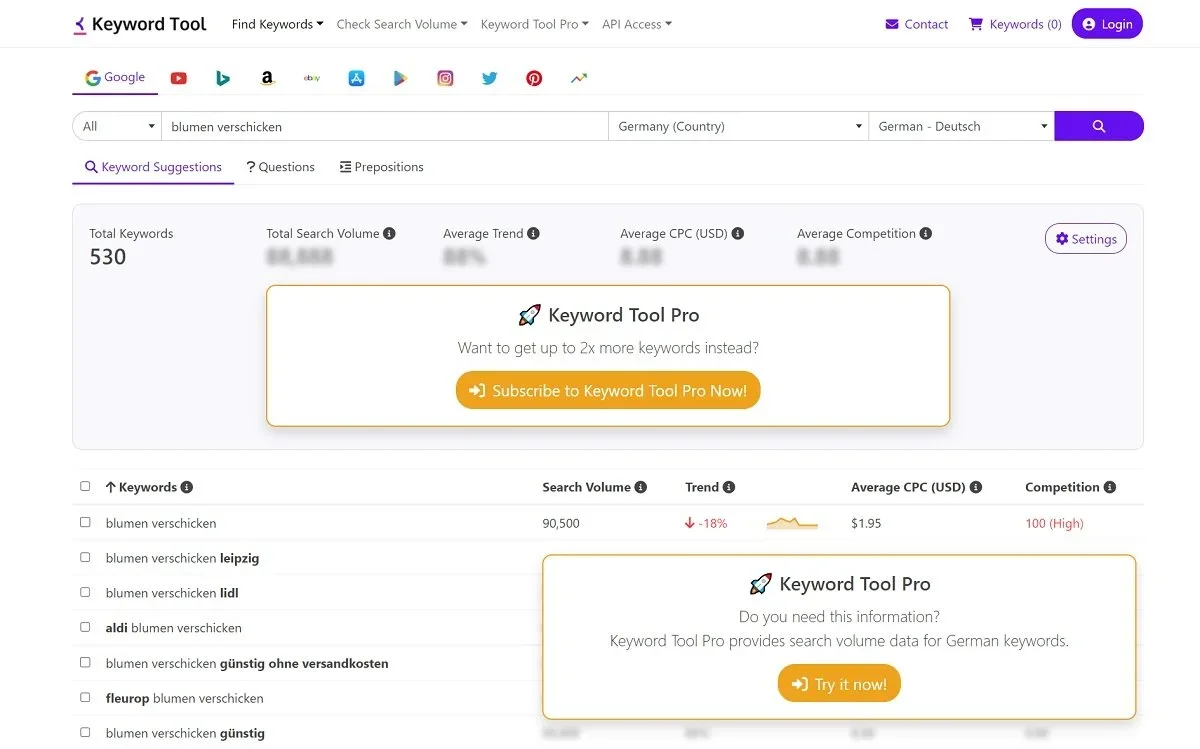Open the Find Keywords menu
This screenshot has width=1200, height=749.
[277, 23]
